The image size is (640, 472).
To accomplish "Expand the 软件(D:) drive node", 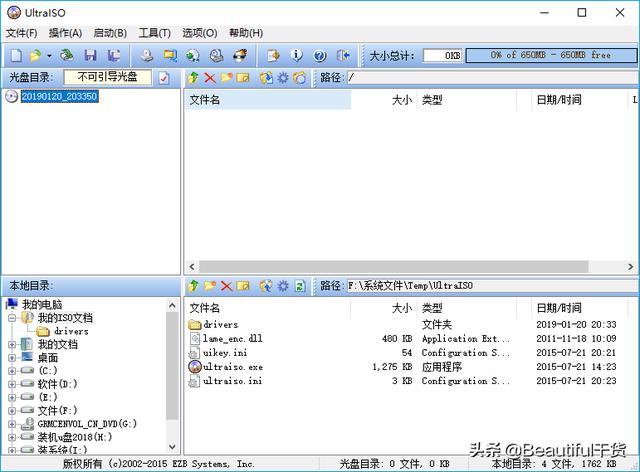I will pos(12,384).
